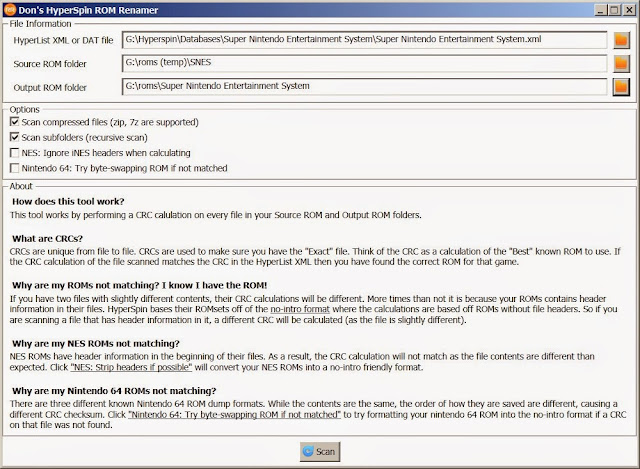This screenshot has width=640, height=469.
Task: Focus the Source ROM folder field
Action: point(364,63)
